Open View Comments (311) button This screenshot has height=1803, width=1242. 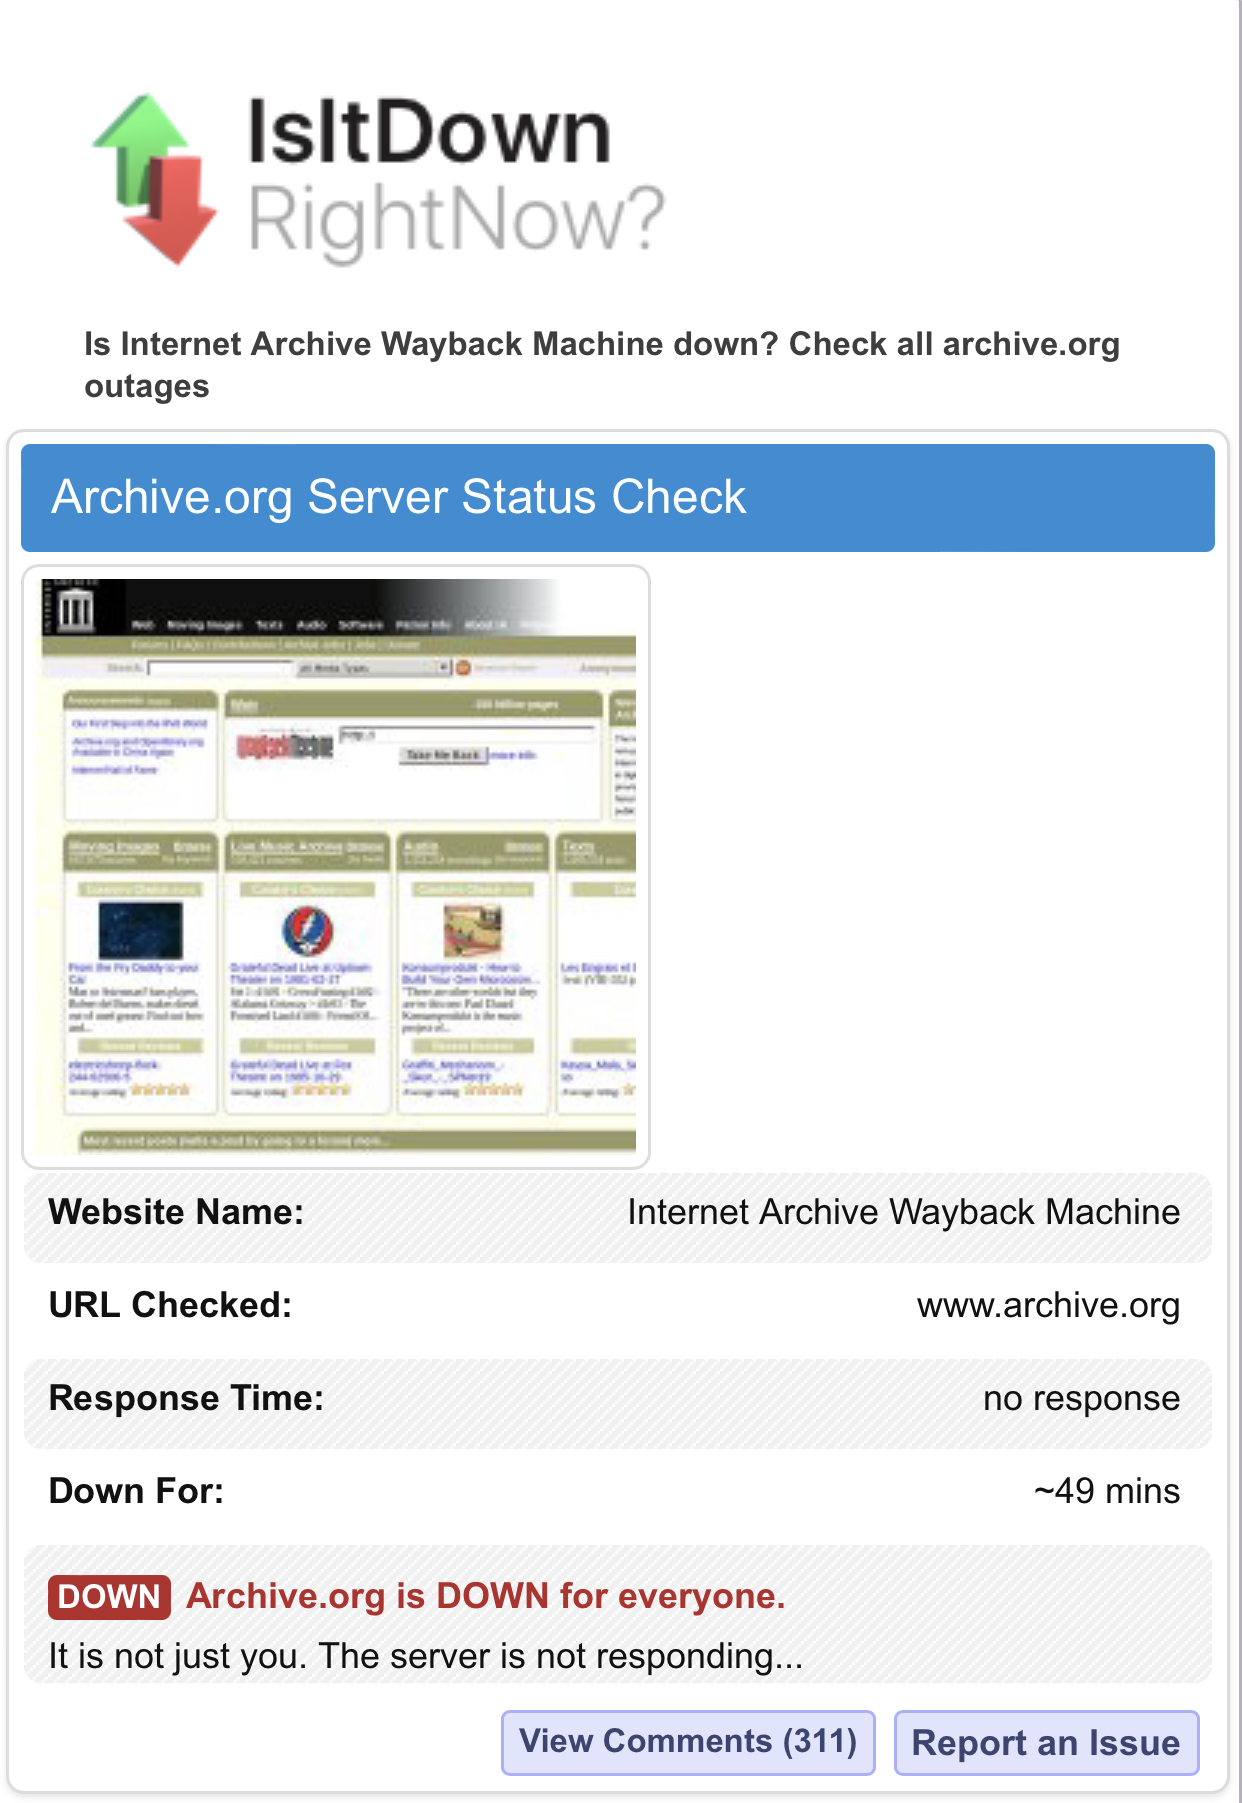pyautogui.click(x=688, y=1742)
